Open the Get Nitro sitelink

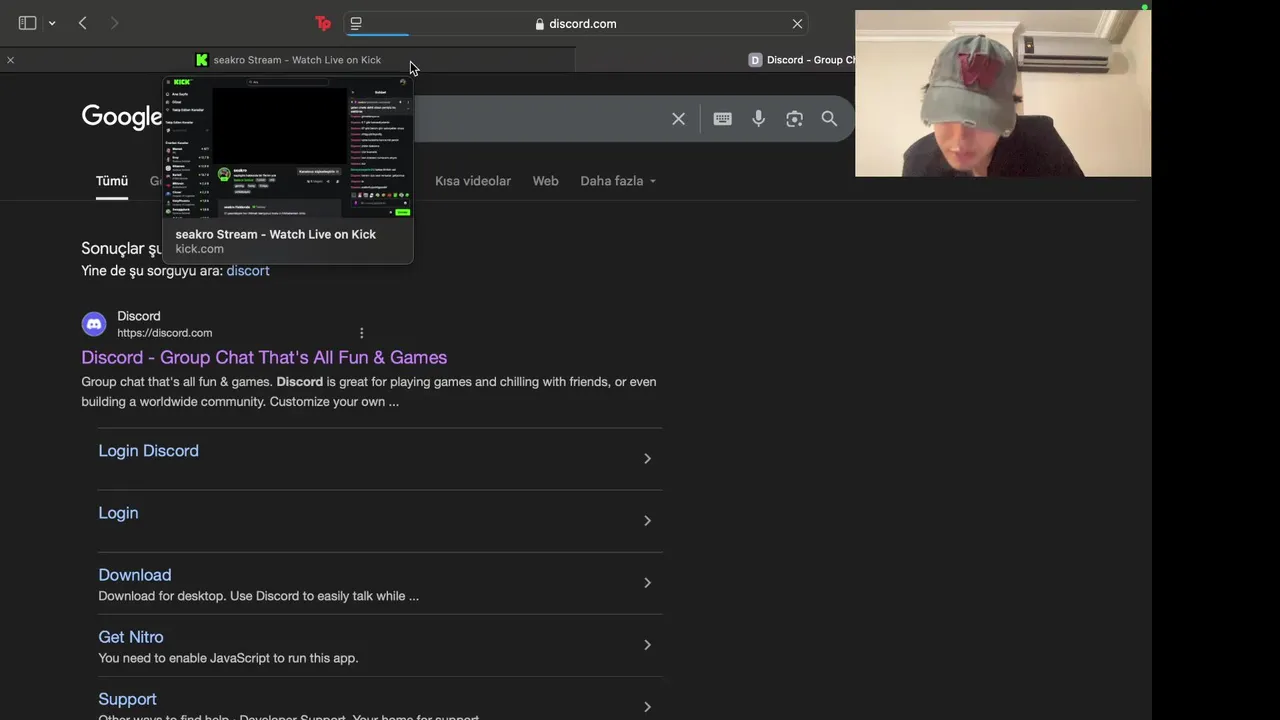(131, 637)
